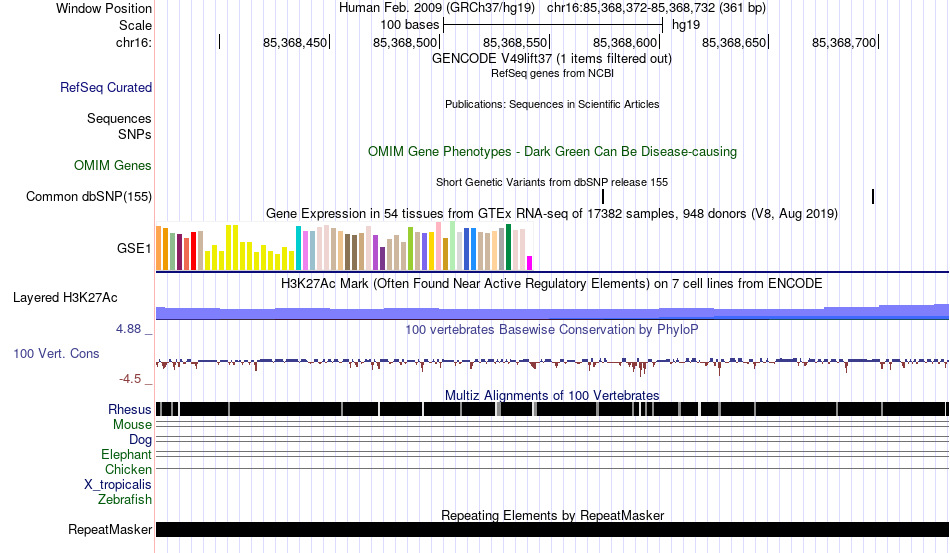Click the OMIM Gene Phenotypes title text
The width and height of the screenshot is (950, 553).
point(553,151)
